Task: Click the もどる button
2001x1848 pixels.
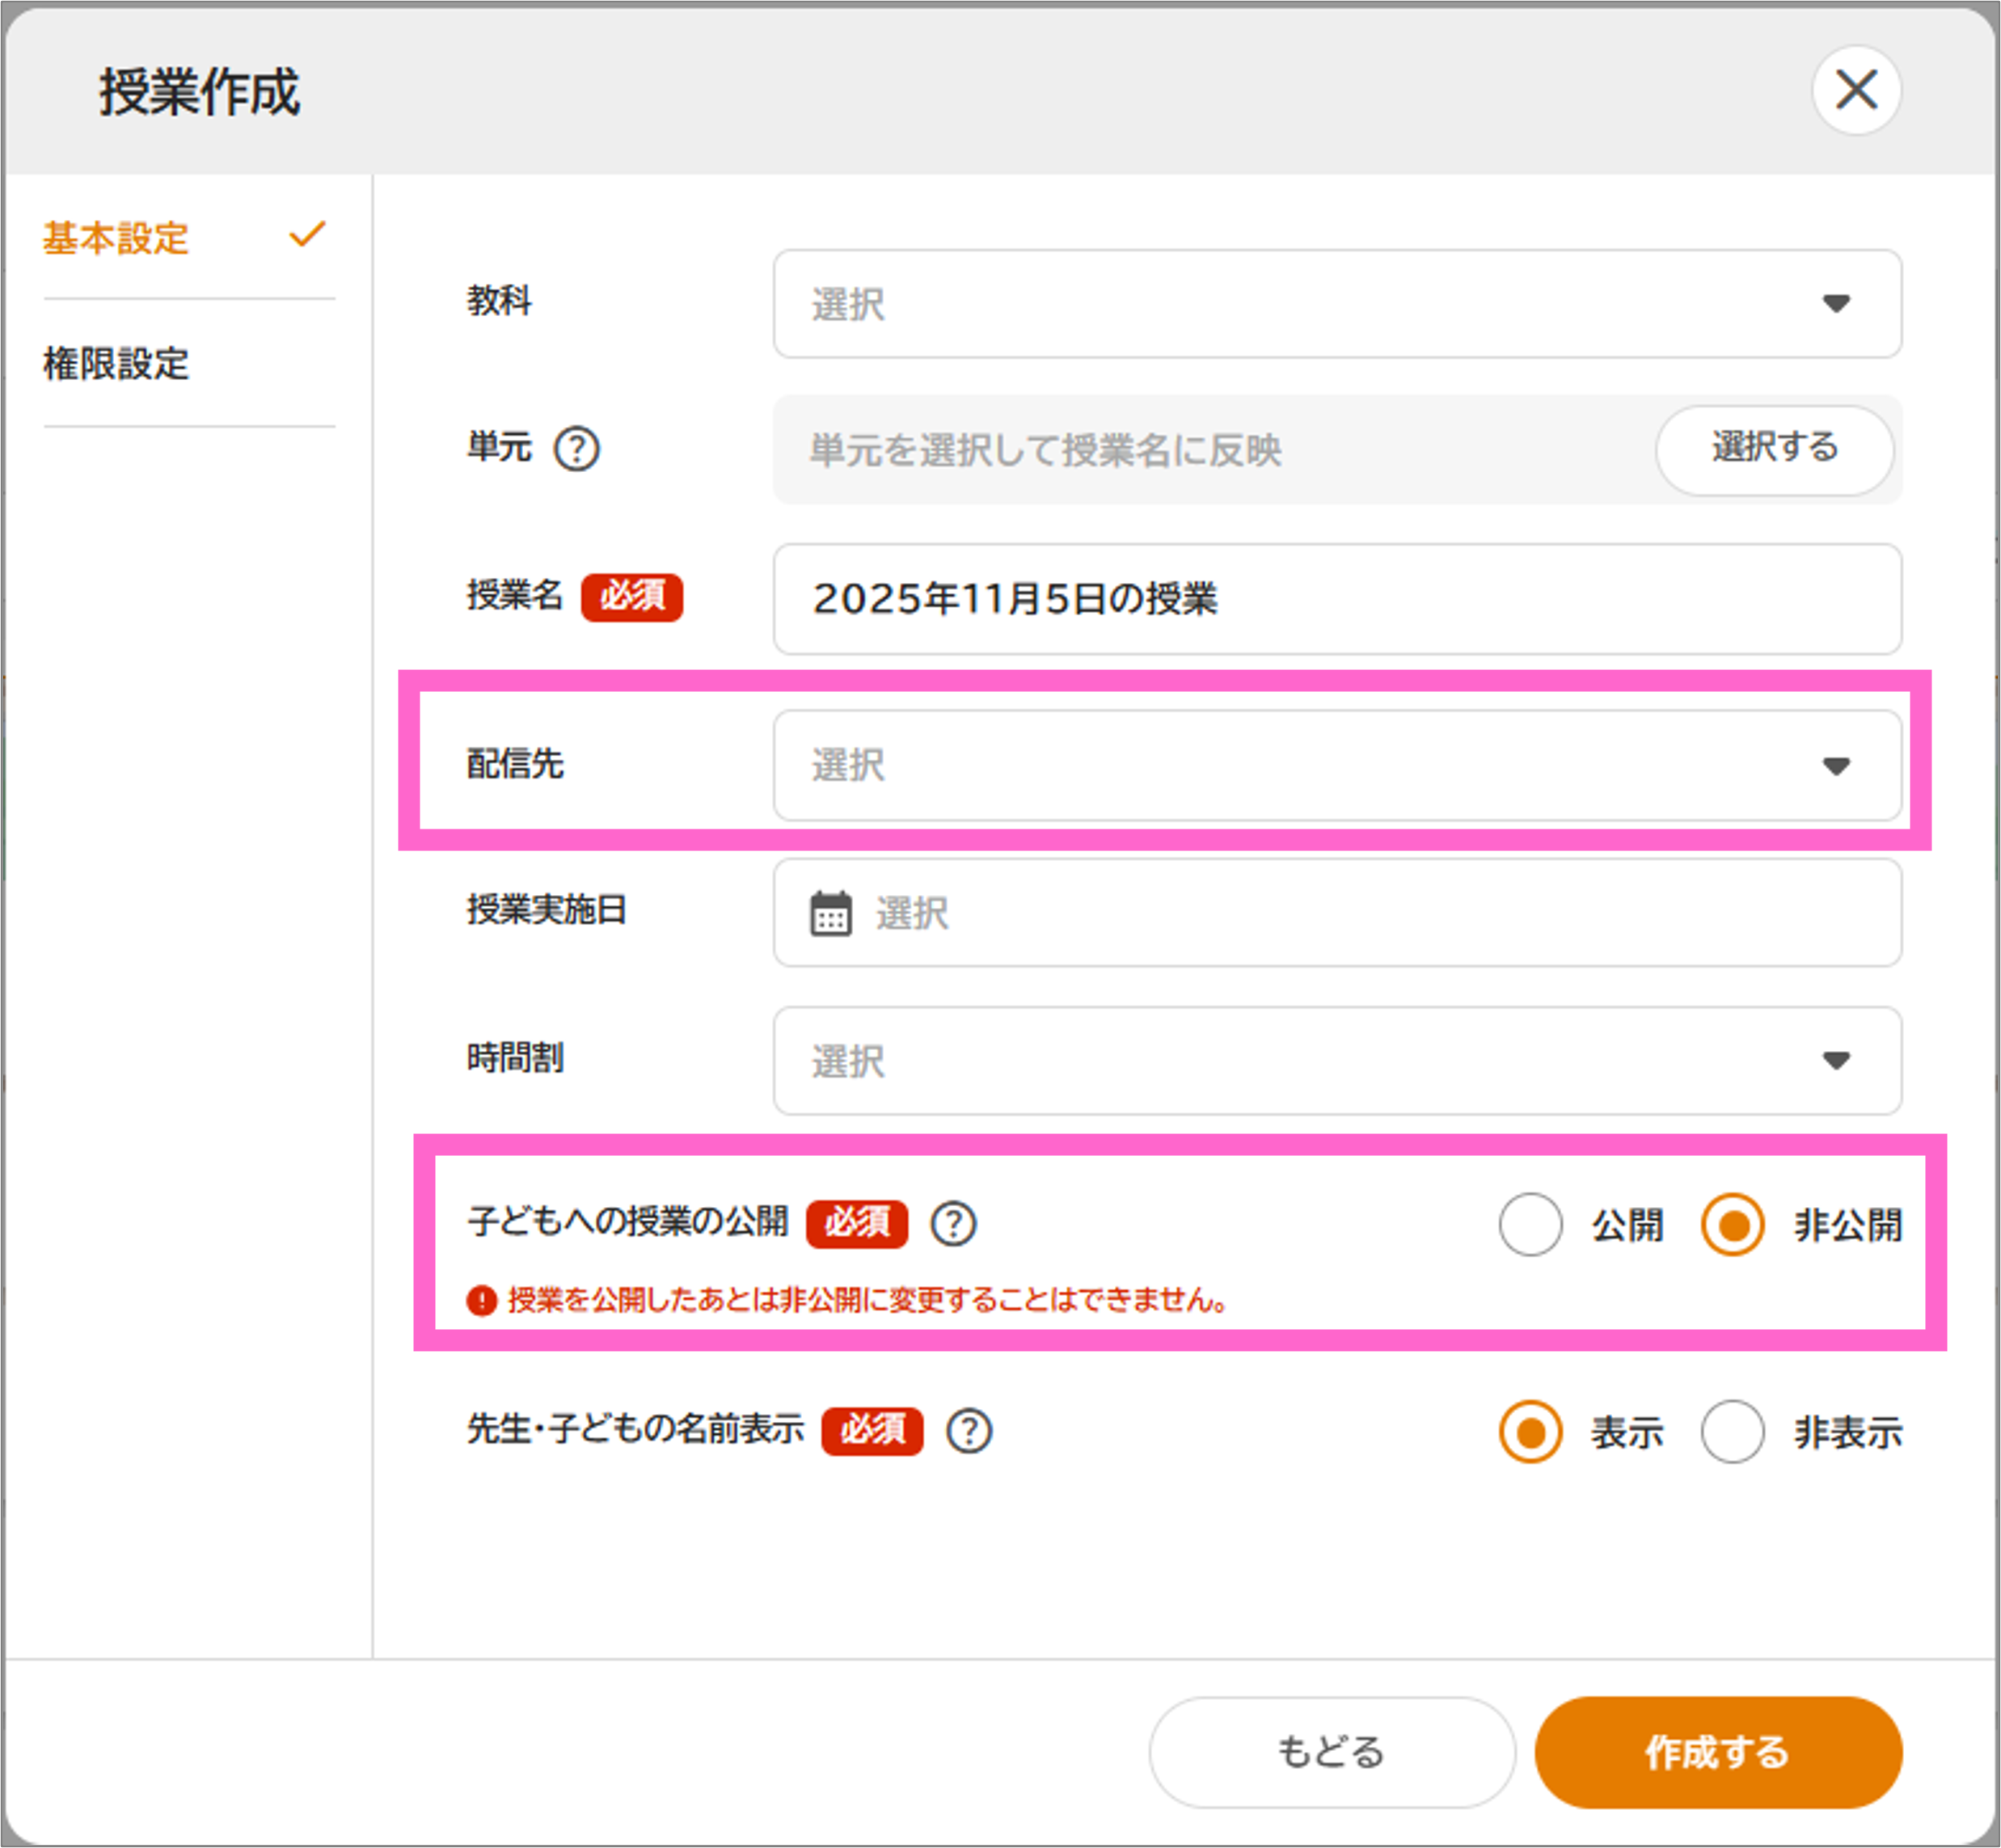Action: (x=1331, y=1752)
